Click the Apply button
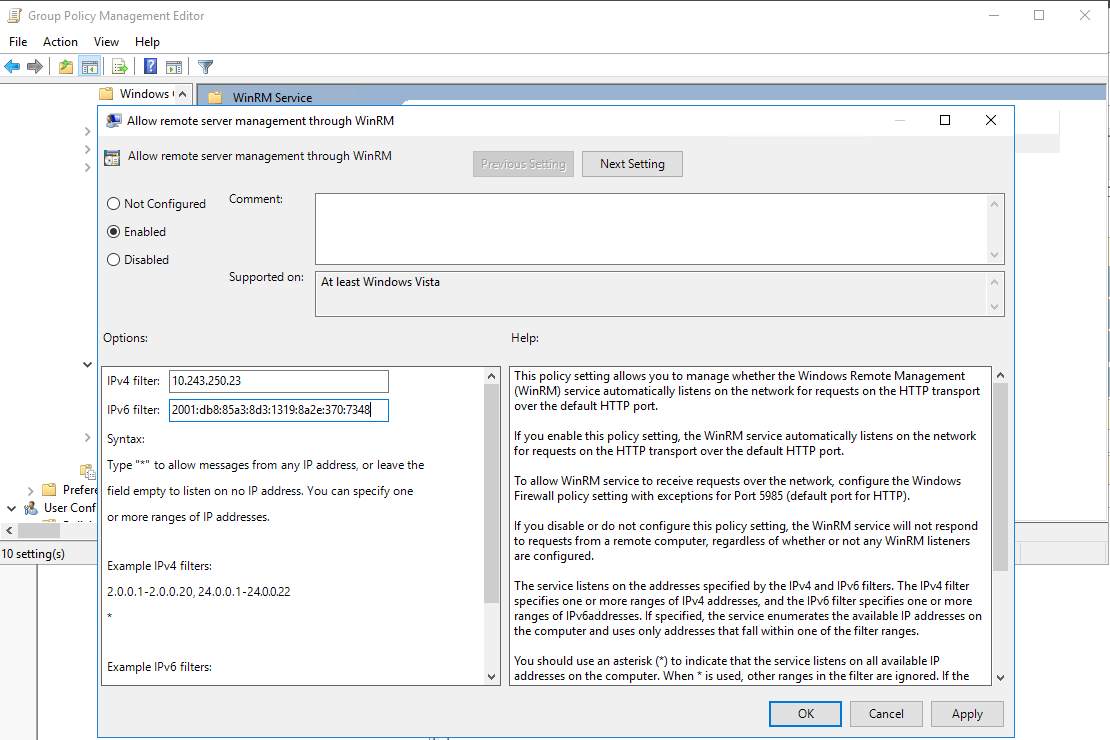The height and width of the screenshot is (740, 1110). [x=967, y=714]
